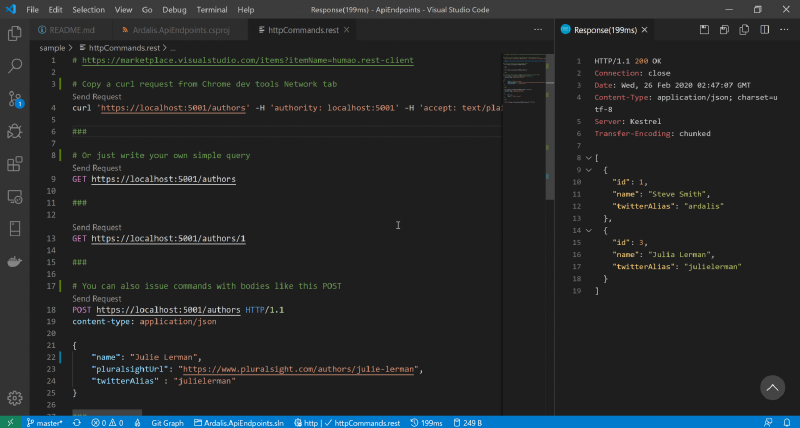Open the marketplace.visualstudio.com rest-client link
Screen dimensions: 800x428
247,60
